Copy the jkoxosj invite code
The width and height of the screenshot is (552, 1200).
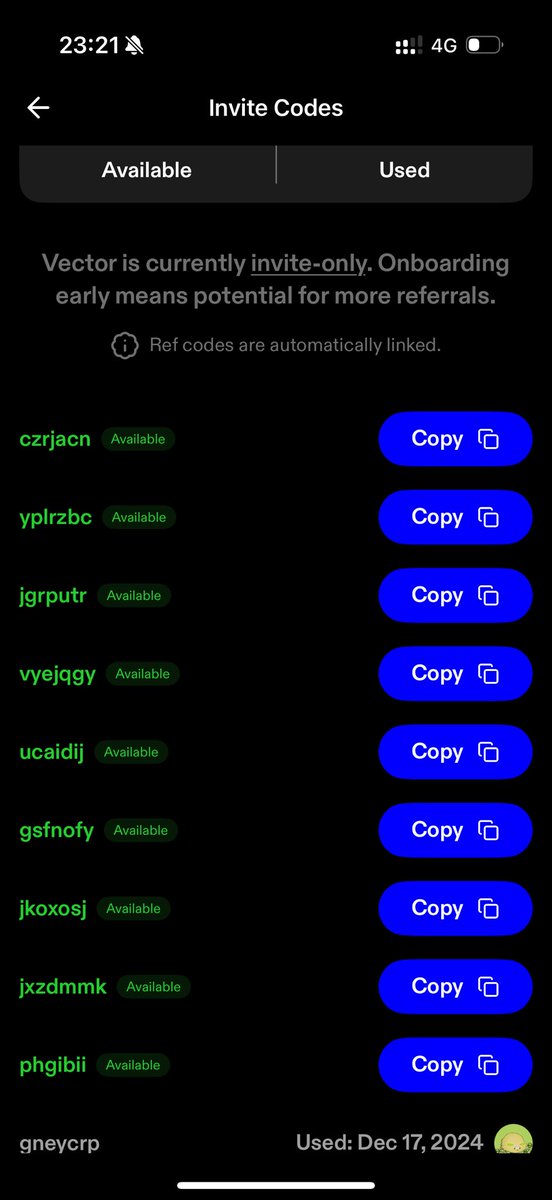pos(455,908)
